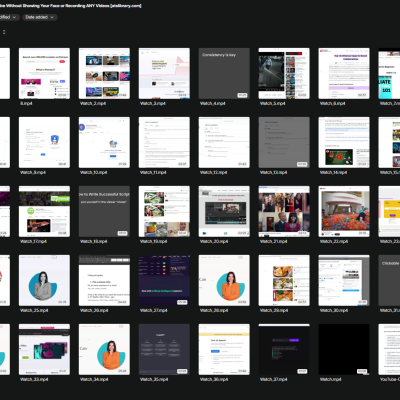Click the partially visible Watch_7.mp4 file

pos(389,73)
